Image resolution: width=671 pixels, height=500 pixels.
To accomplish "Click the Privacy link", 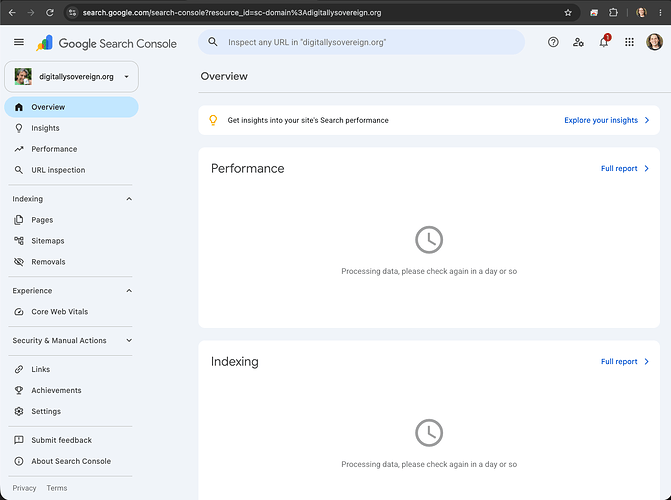I will (x=24, y=488).
